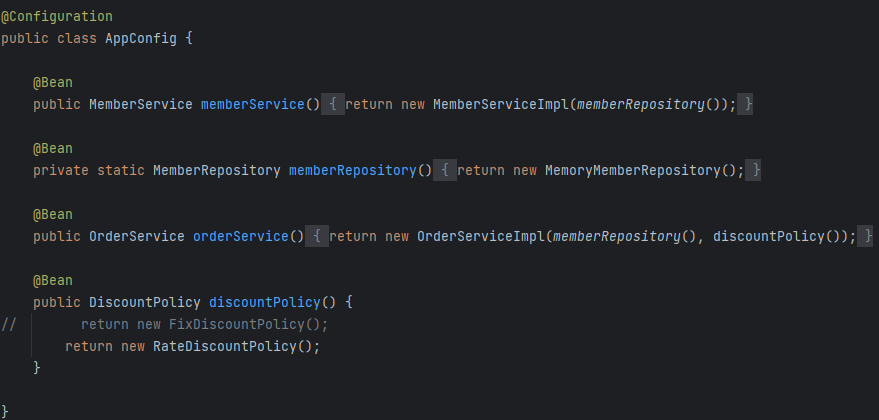Click the final closing brace of AppConfig class
879x420 pixels.
click(x=4, y=411)
